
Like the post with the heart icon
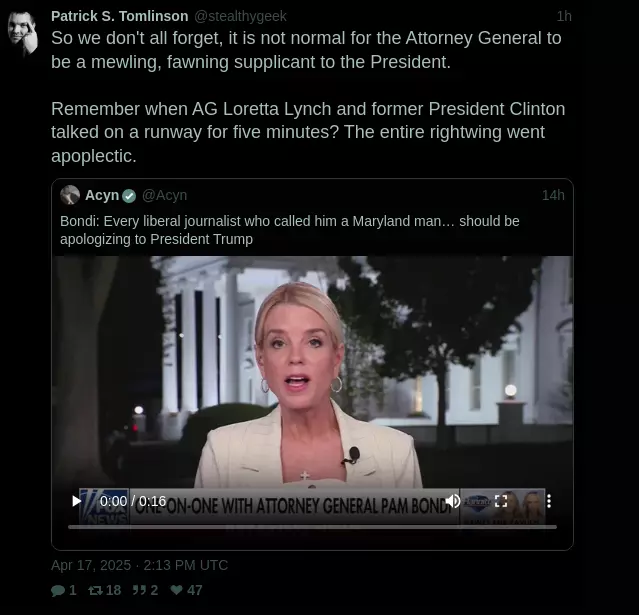176,590
